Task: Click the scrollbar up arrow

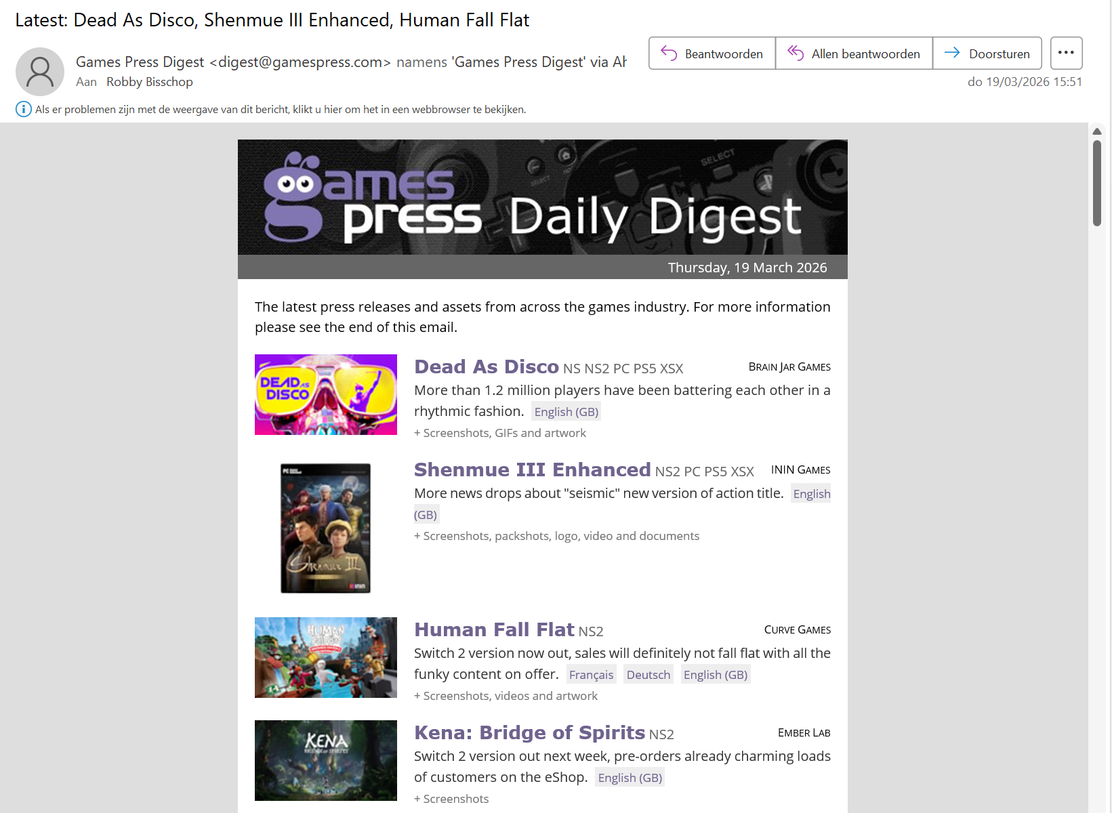Action: pyautogui.click(x=1097, y=131)
